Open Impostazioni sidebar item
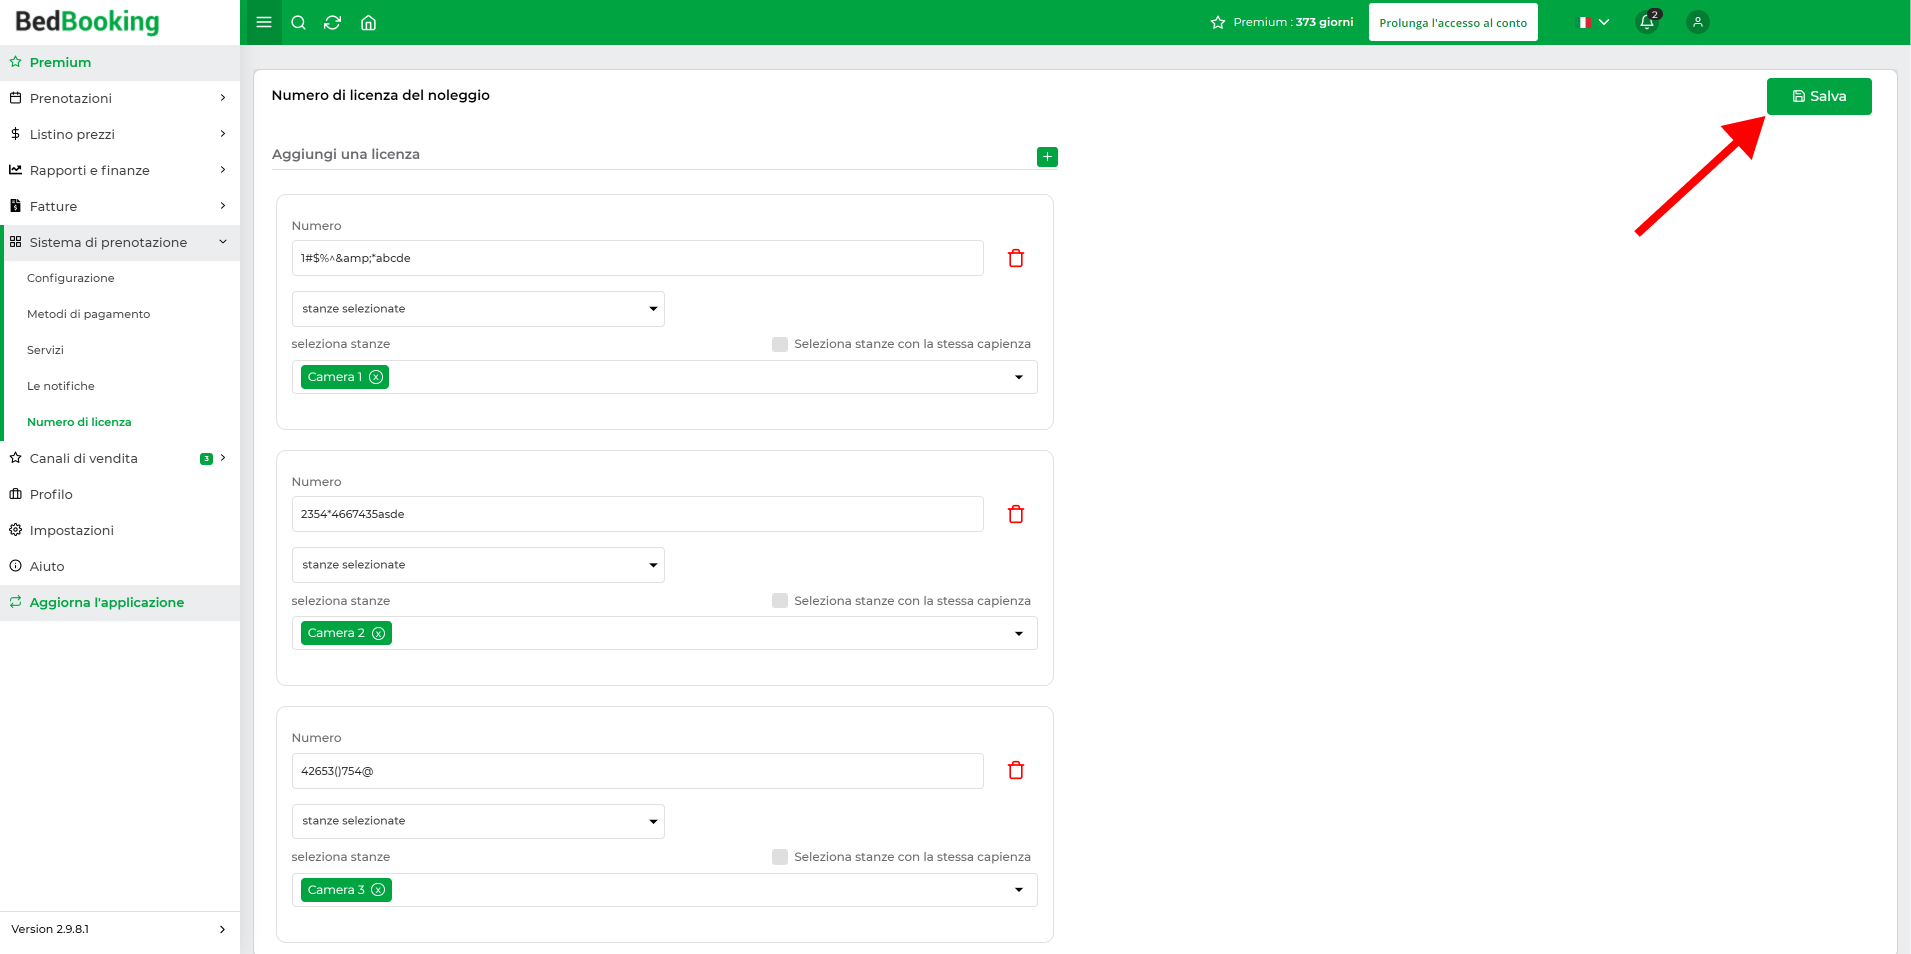The height and width of the screenshot is (954, 1911). 120,530
